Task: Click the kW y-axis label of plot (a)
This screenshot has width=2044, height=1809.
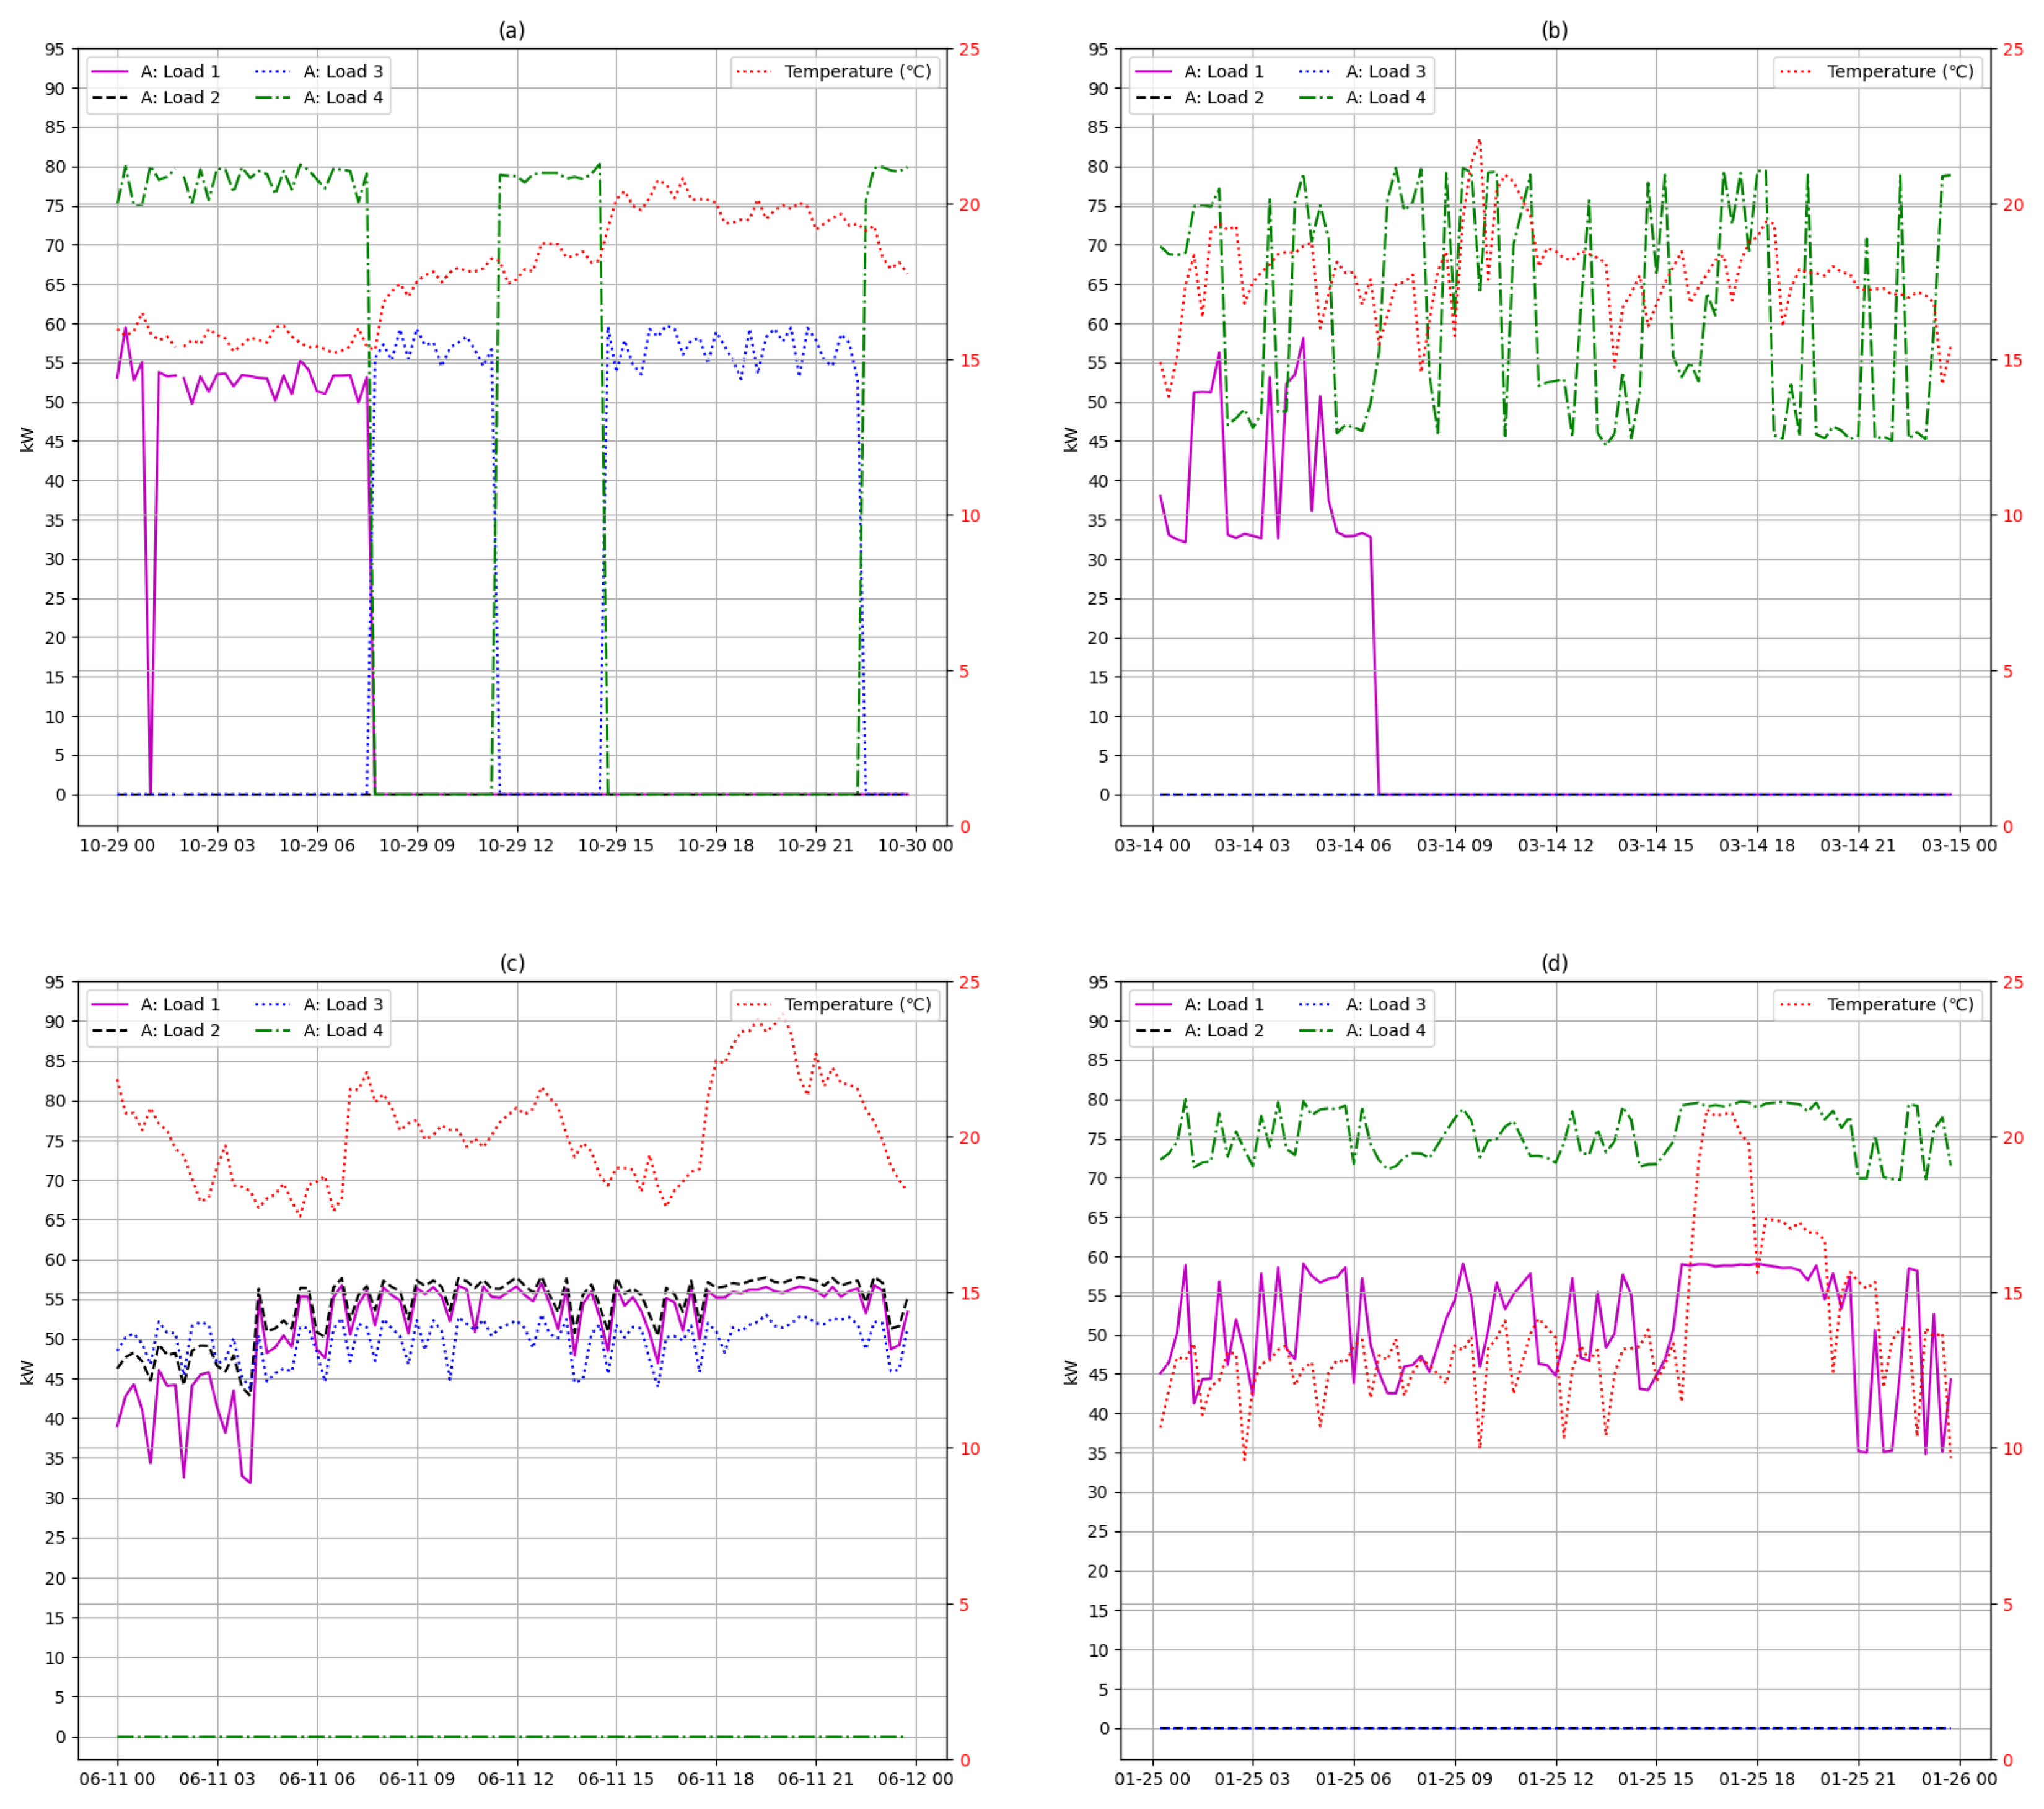Action: tap(27, 440)
